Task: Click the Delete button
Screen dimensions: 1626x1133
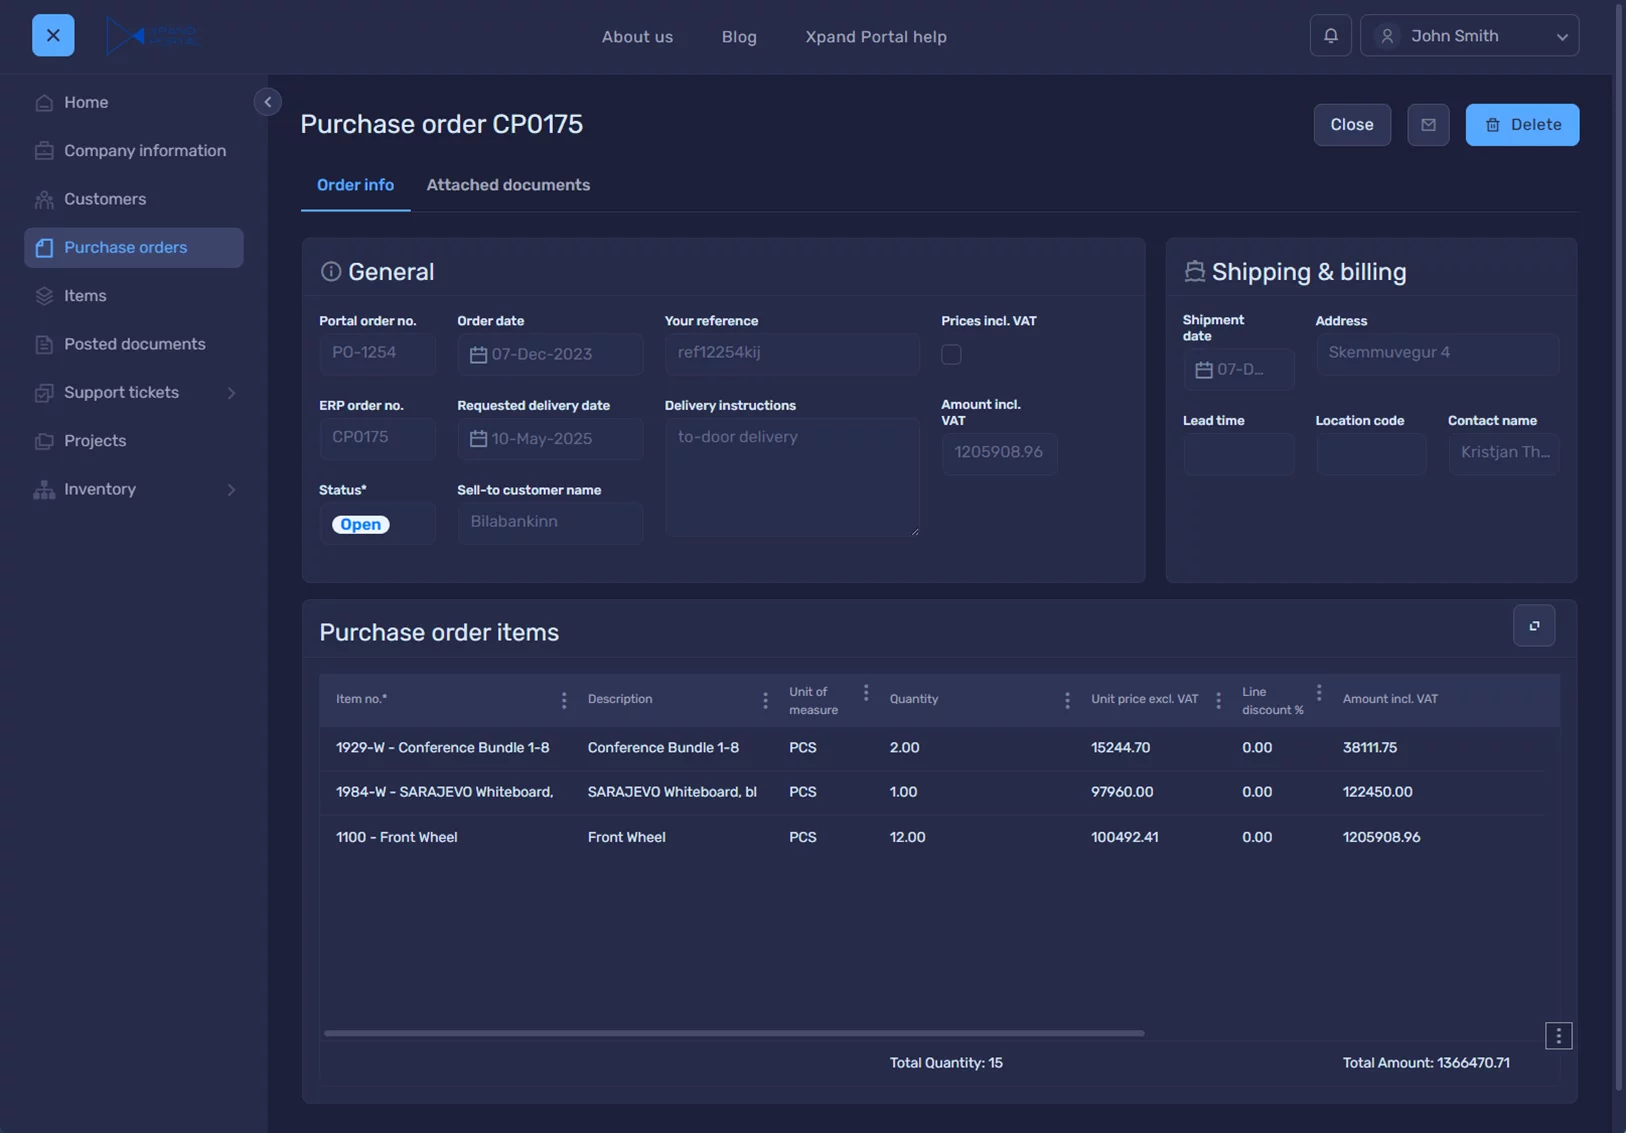Action: (1521, 125)
